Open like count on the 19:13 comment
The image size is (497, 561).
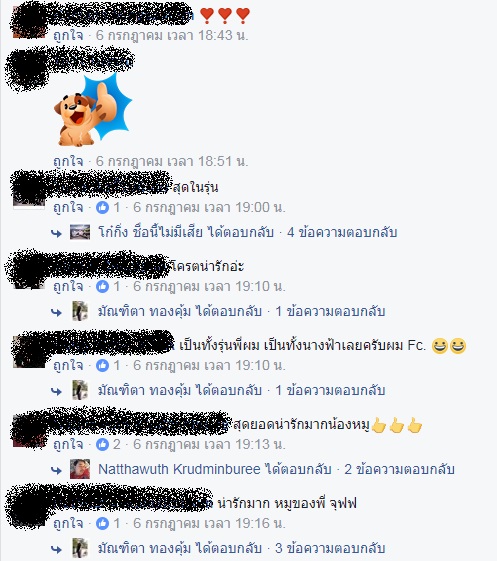coord(108,444)
